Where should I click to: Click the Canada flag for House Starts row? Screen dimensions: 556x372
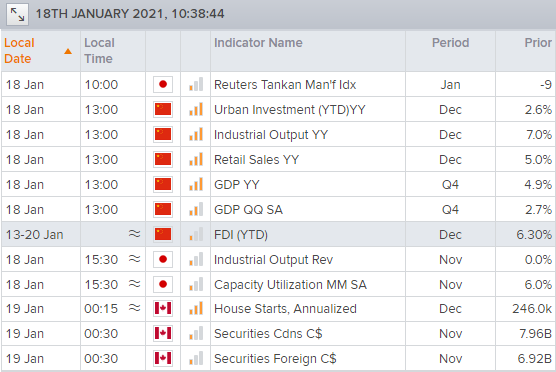coord(163,308)
